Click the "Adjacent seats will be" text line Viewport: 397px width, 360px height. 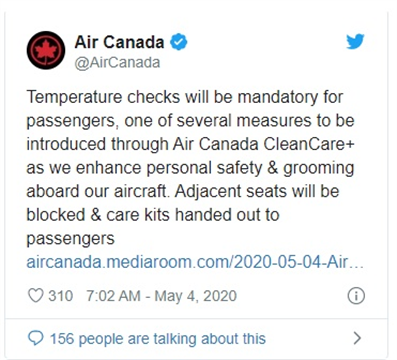[x=257, y=191]
